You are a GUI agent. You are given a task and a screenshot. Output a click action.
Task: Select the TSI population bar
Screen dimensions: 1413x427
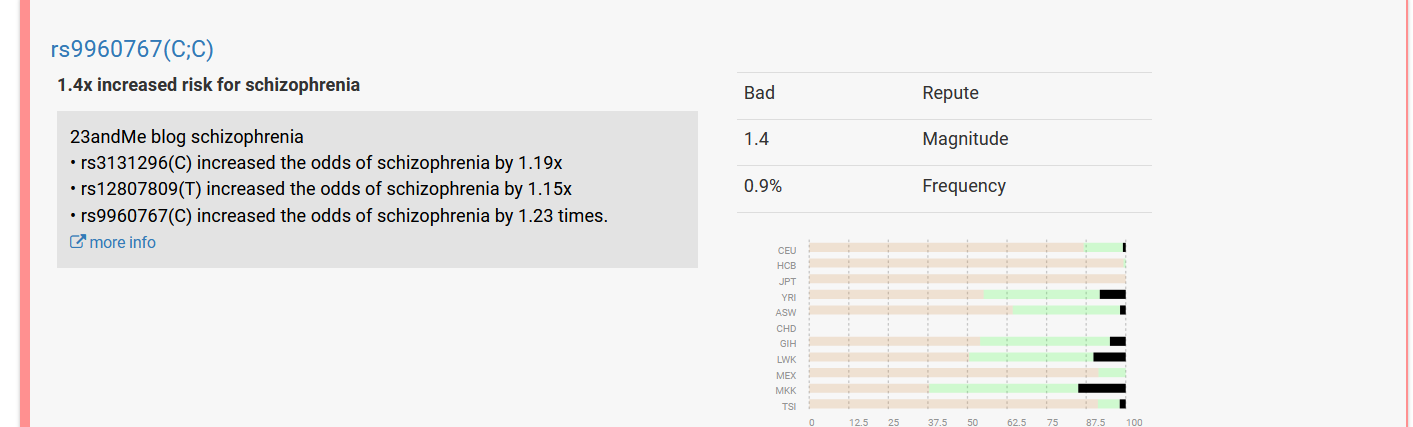(967, 404)
